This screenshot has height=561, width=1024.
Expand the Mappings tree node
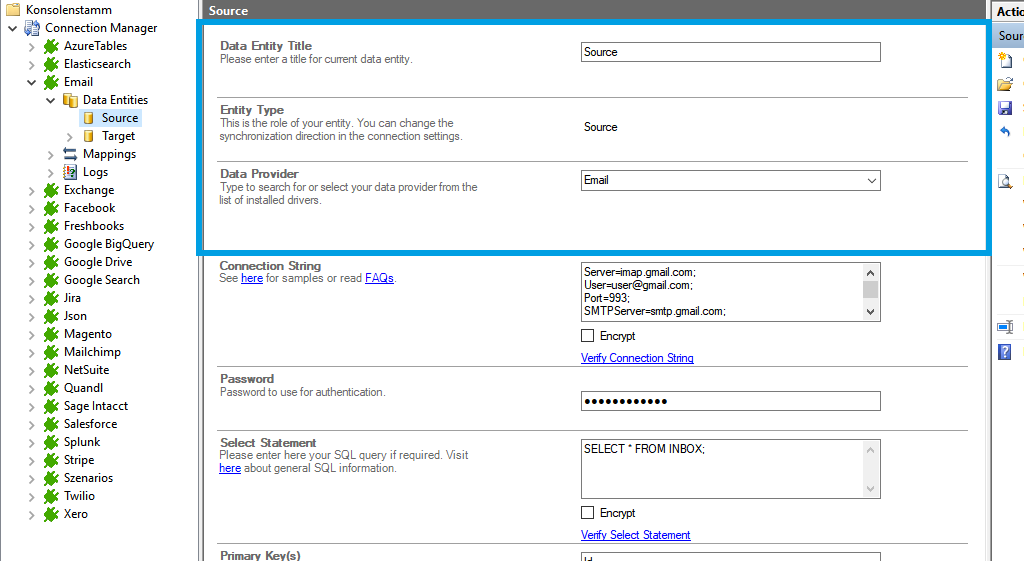(51, 154)
